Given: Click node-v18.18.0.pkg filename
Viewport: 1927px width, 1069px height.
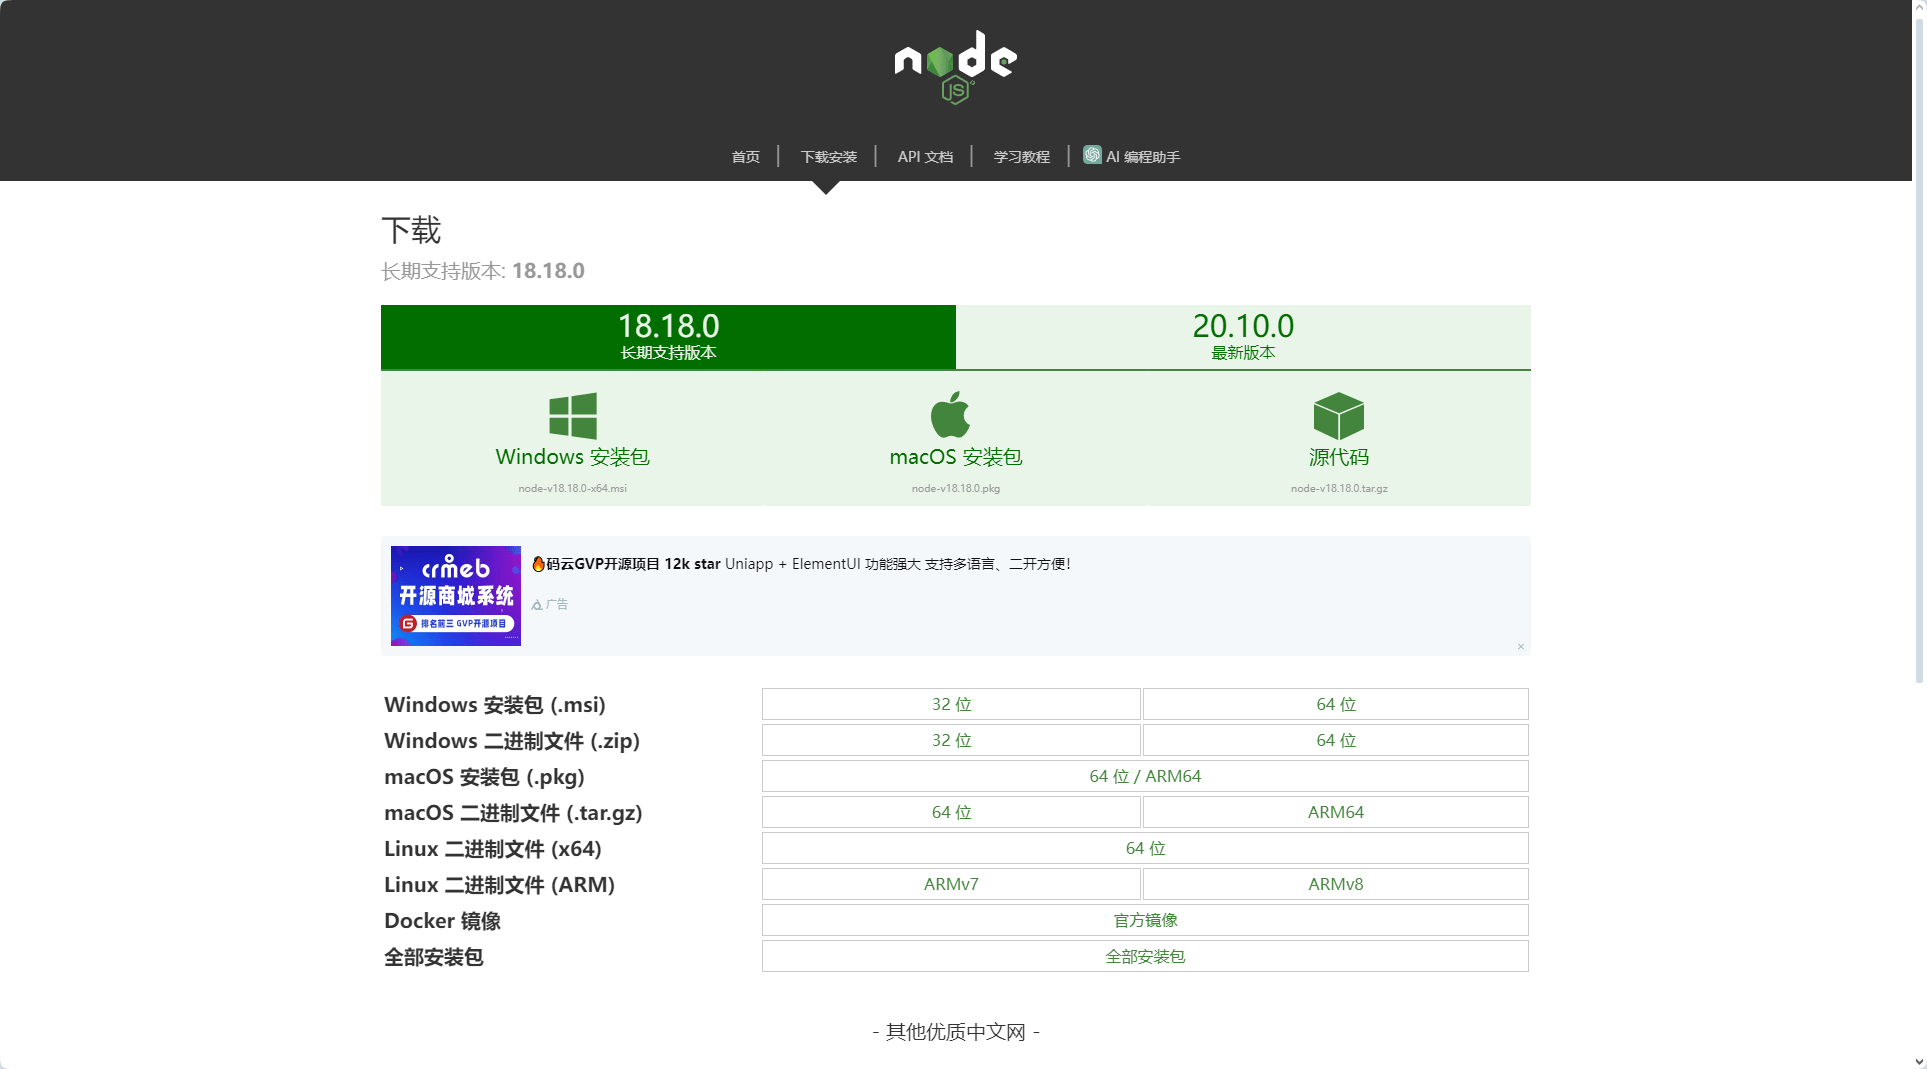Looking at the screenshot, I should tap(956, 489).
